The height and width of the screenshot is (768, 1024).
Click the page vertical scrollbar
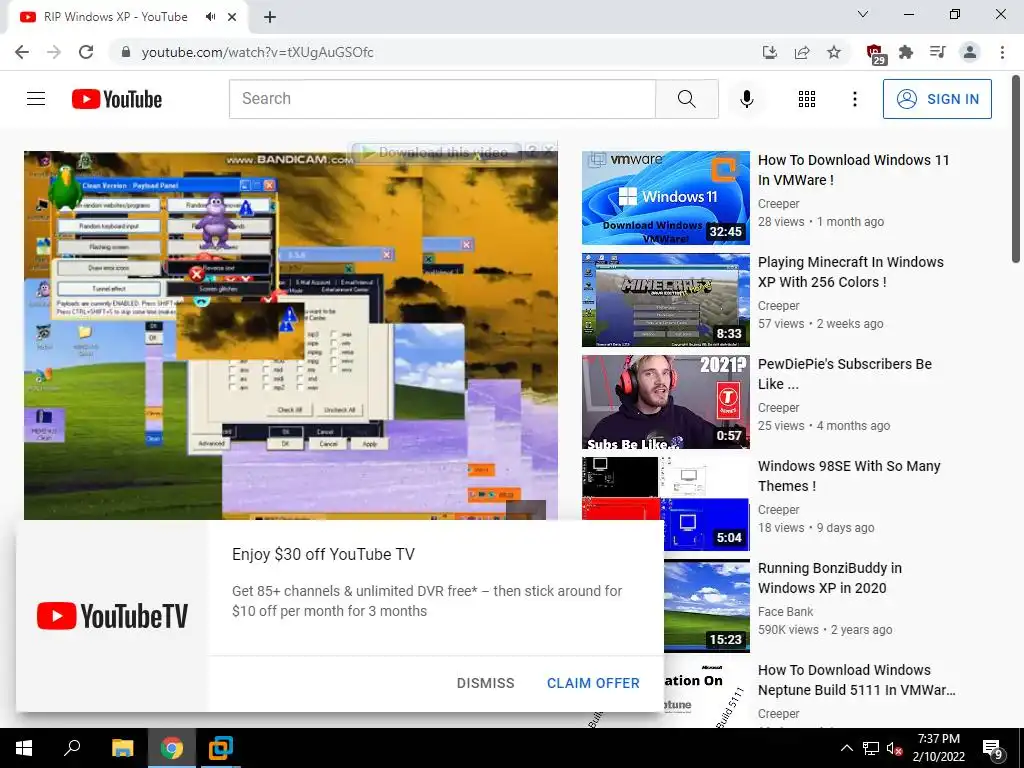click(x=1016, y=170)
